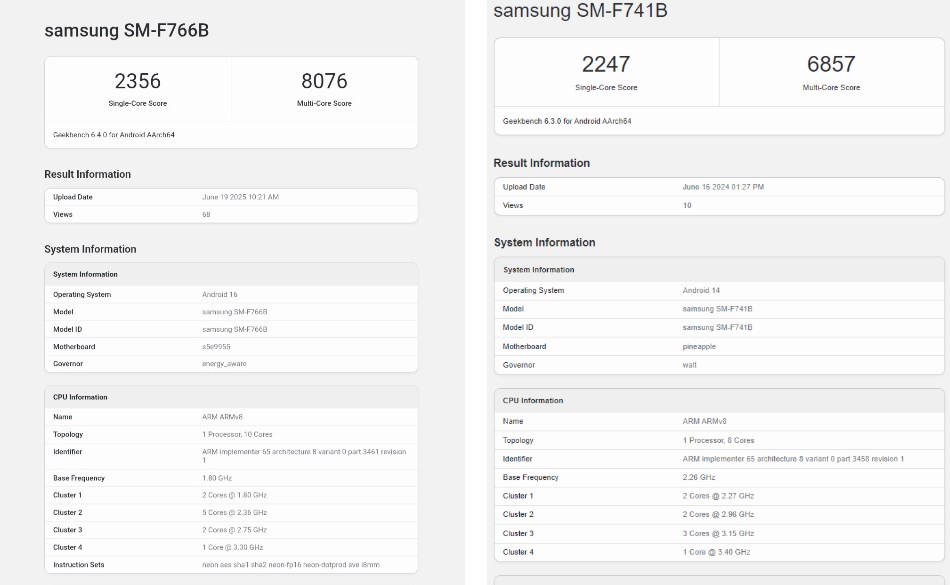Viewport: 950px width, 585px height.
Task: Select the 'Android 16' operating system value
Action: (x=220, y=294)
